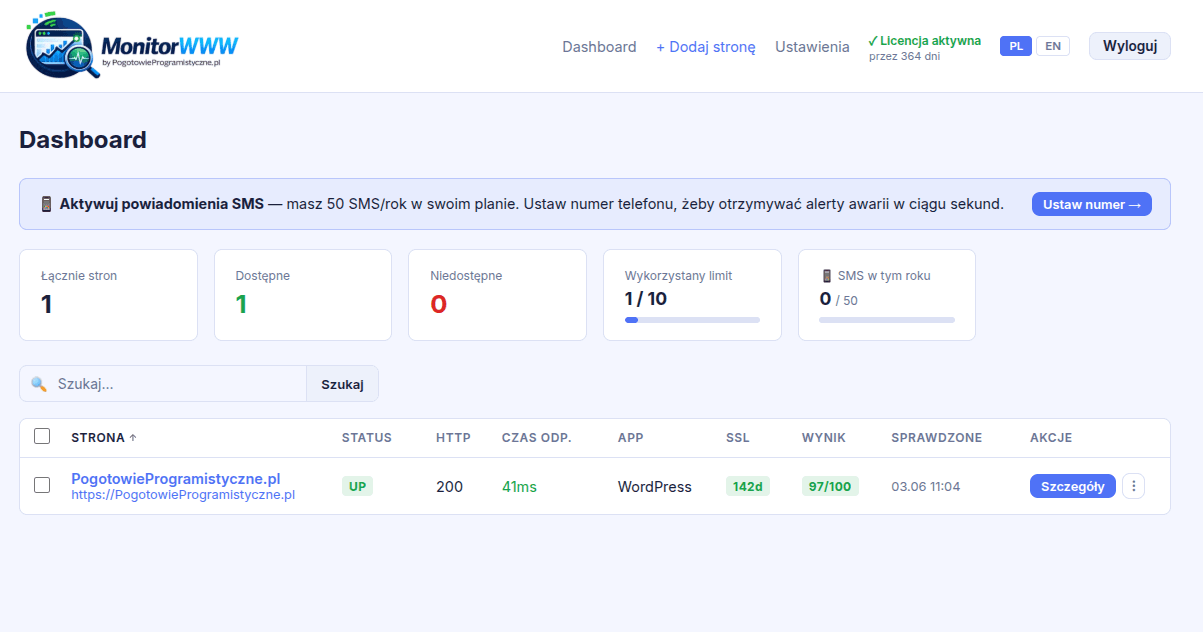Click the Licencja aktywna status text
This screenshot has width=1203, height=632.
click(x=925, y=41)
